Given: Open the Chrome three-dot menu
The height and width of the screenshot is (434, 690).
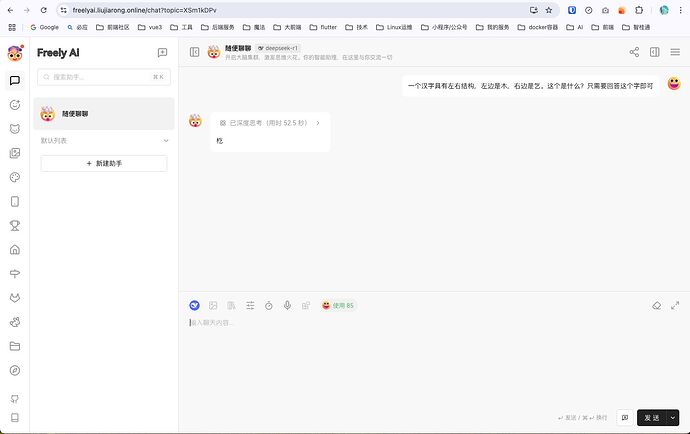Looking at the screenshot, I should [x=680, y=10].
